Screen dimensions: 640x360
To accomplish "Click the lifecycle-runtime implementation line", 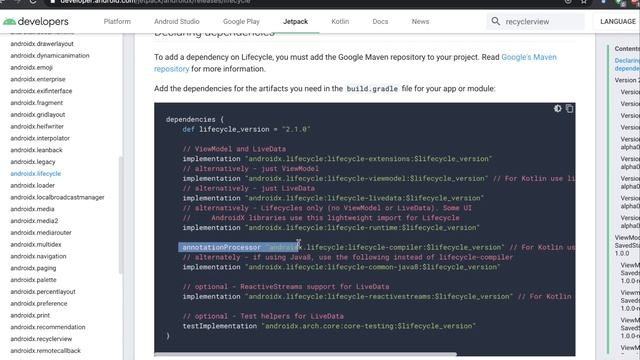I will 331,228.
